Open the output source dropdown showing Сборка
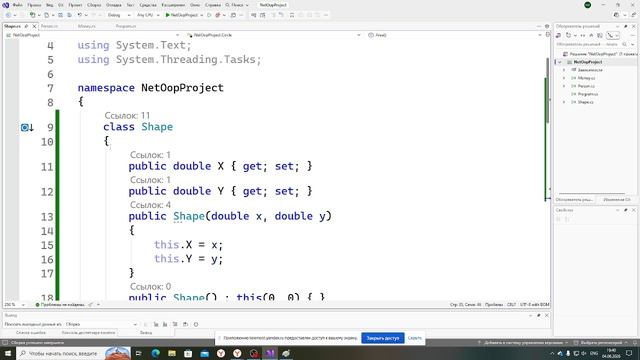This screenshot has width=640, height=360. (x=102, y=324)
